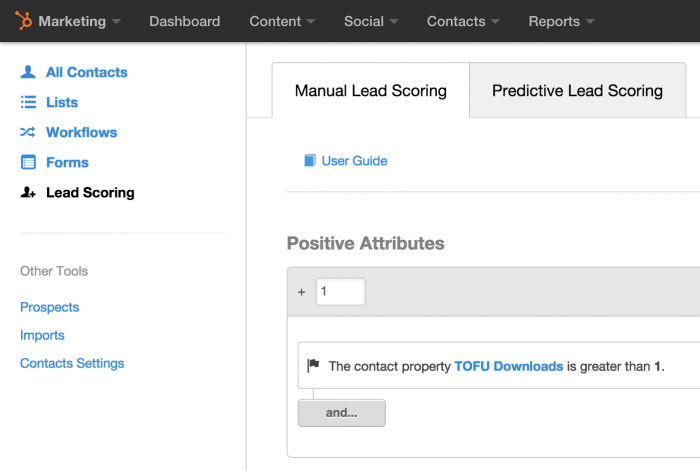
Task: Switch to Predictive Lead Scoring tab
Action: [577, 91]
